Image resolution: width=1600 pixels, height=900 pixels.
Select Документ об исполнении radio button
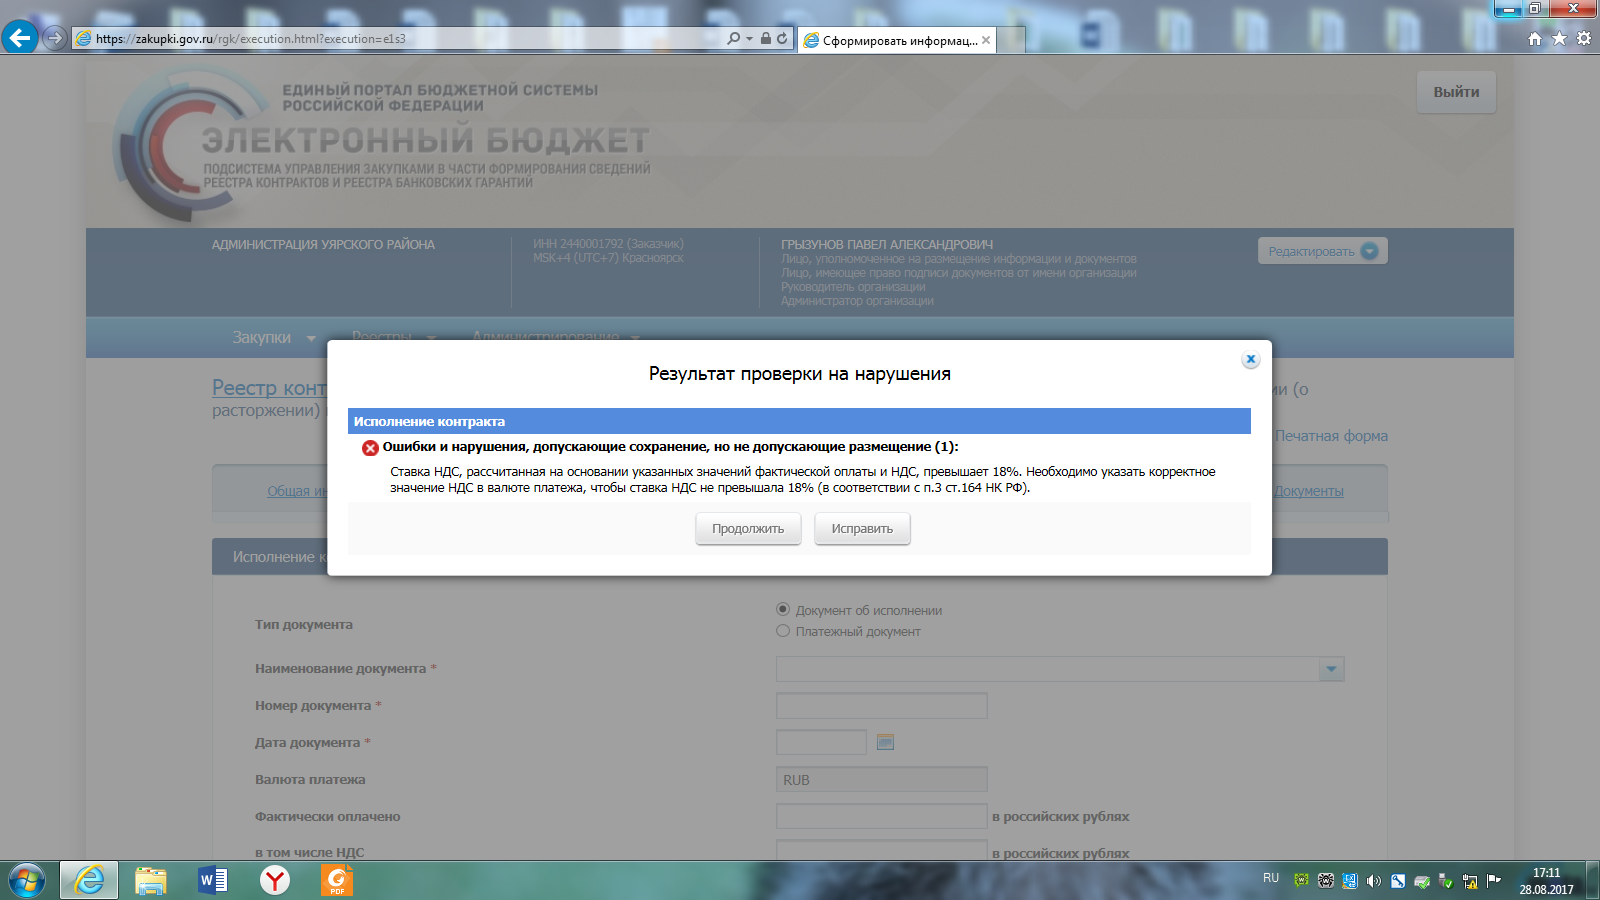783,609
